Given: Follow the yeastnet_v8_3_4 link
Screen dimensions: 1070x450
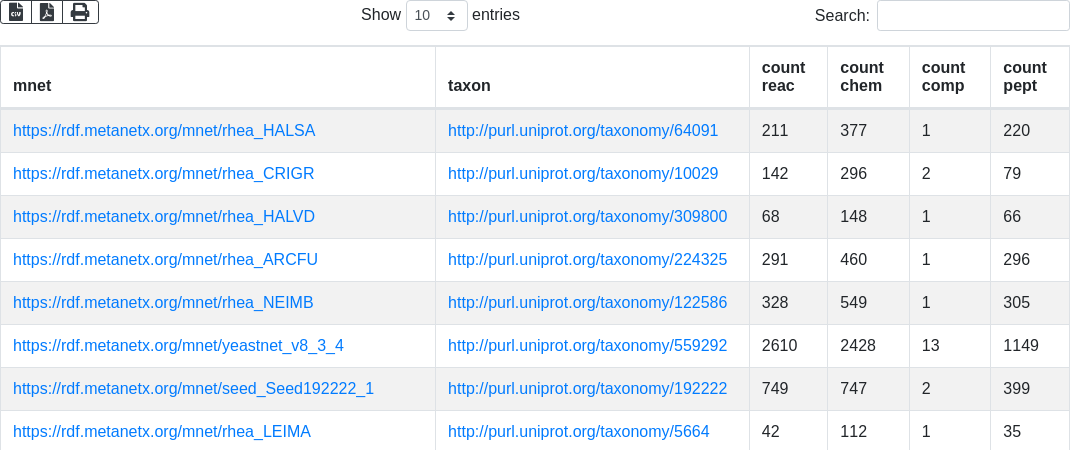Looking at the screenshot, I should click(x=178, y=346).
